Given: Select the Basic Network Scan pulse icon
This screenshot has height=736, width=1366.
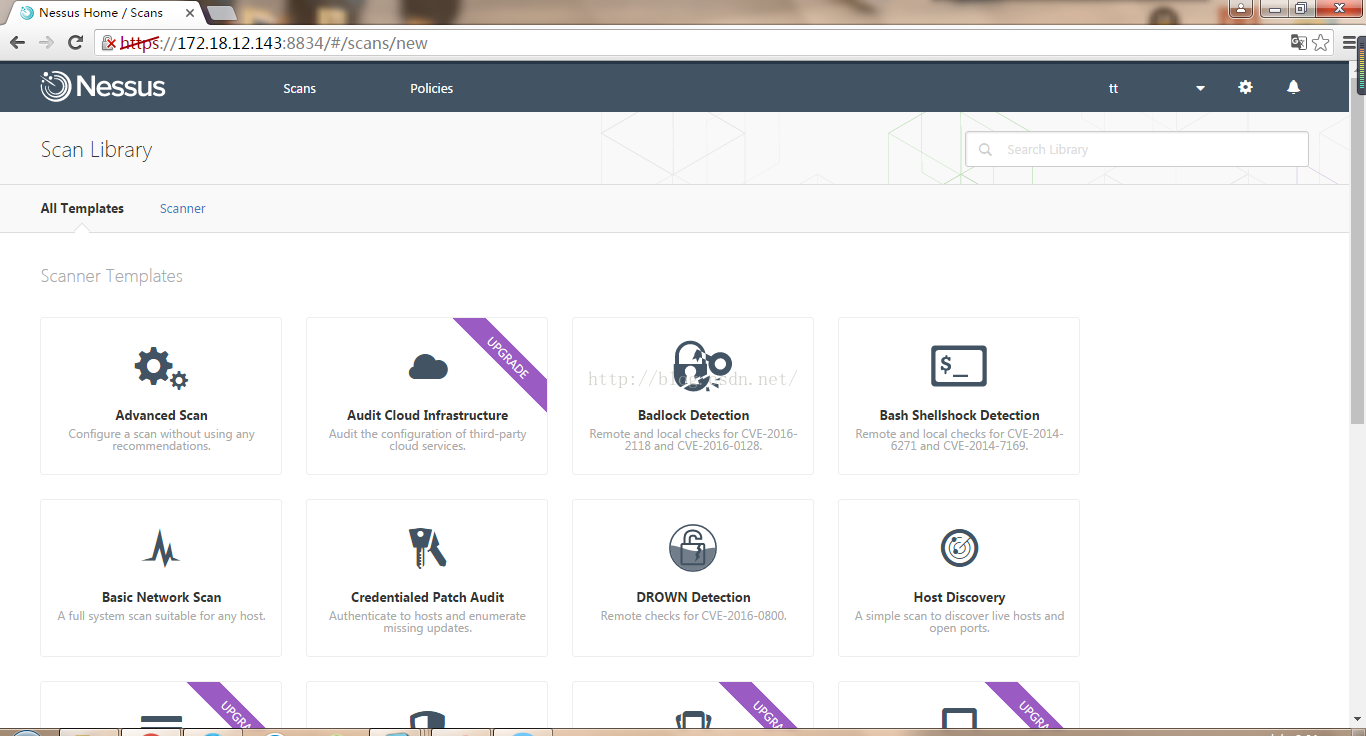Looking at the screenshot, I should click(x=161, y=548).
